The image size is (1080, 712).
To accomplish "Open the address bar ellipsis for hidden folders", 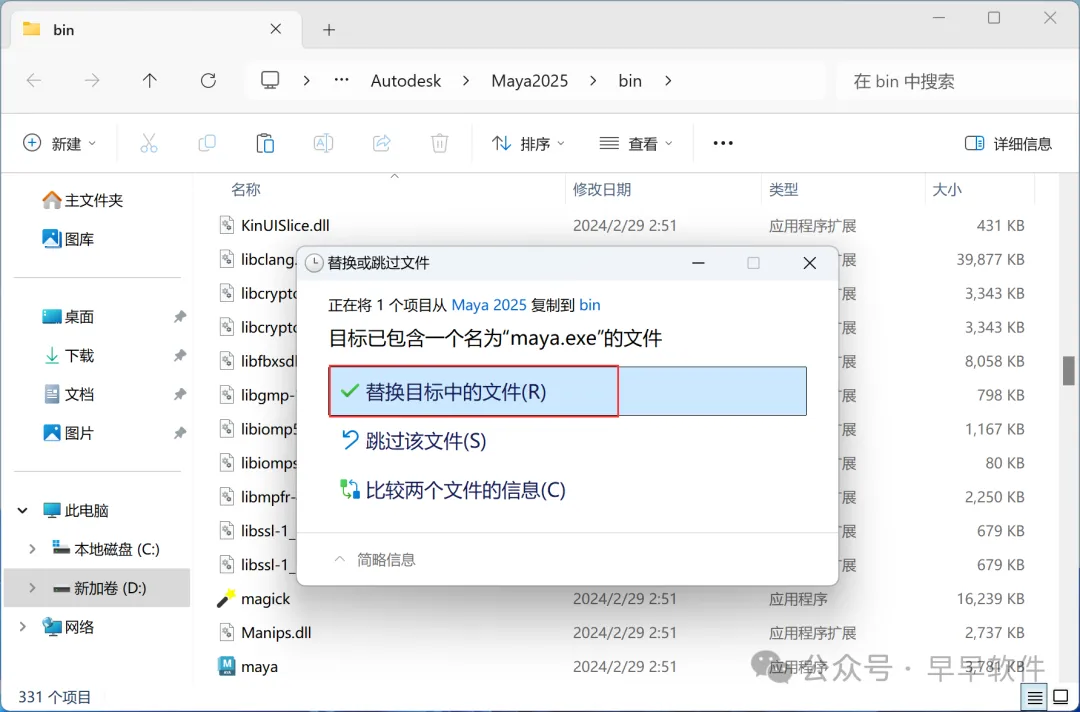I will pyautogui.click(x=342, y=81).
